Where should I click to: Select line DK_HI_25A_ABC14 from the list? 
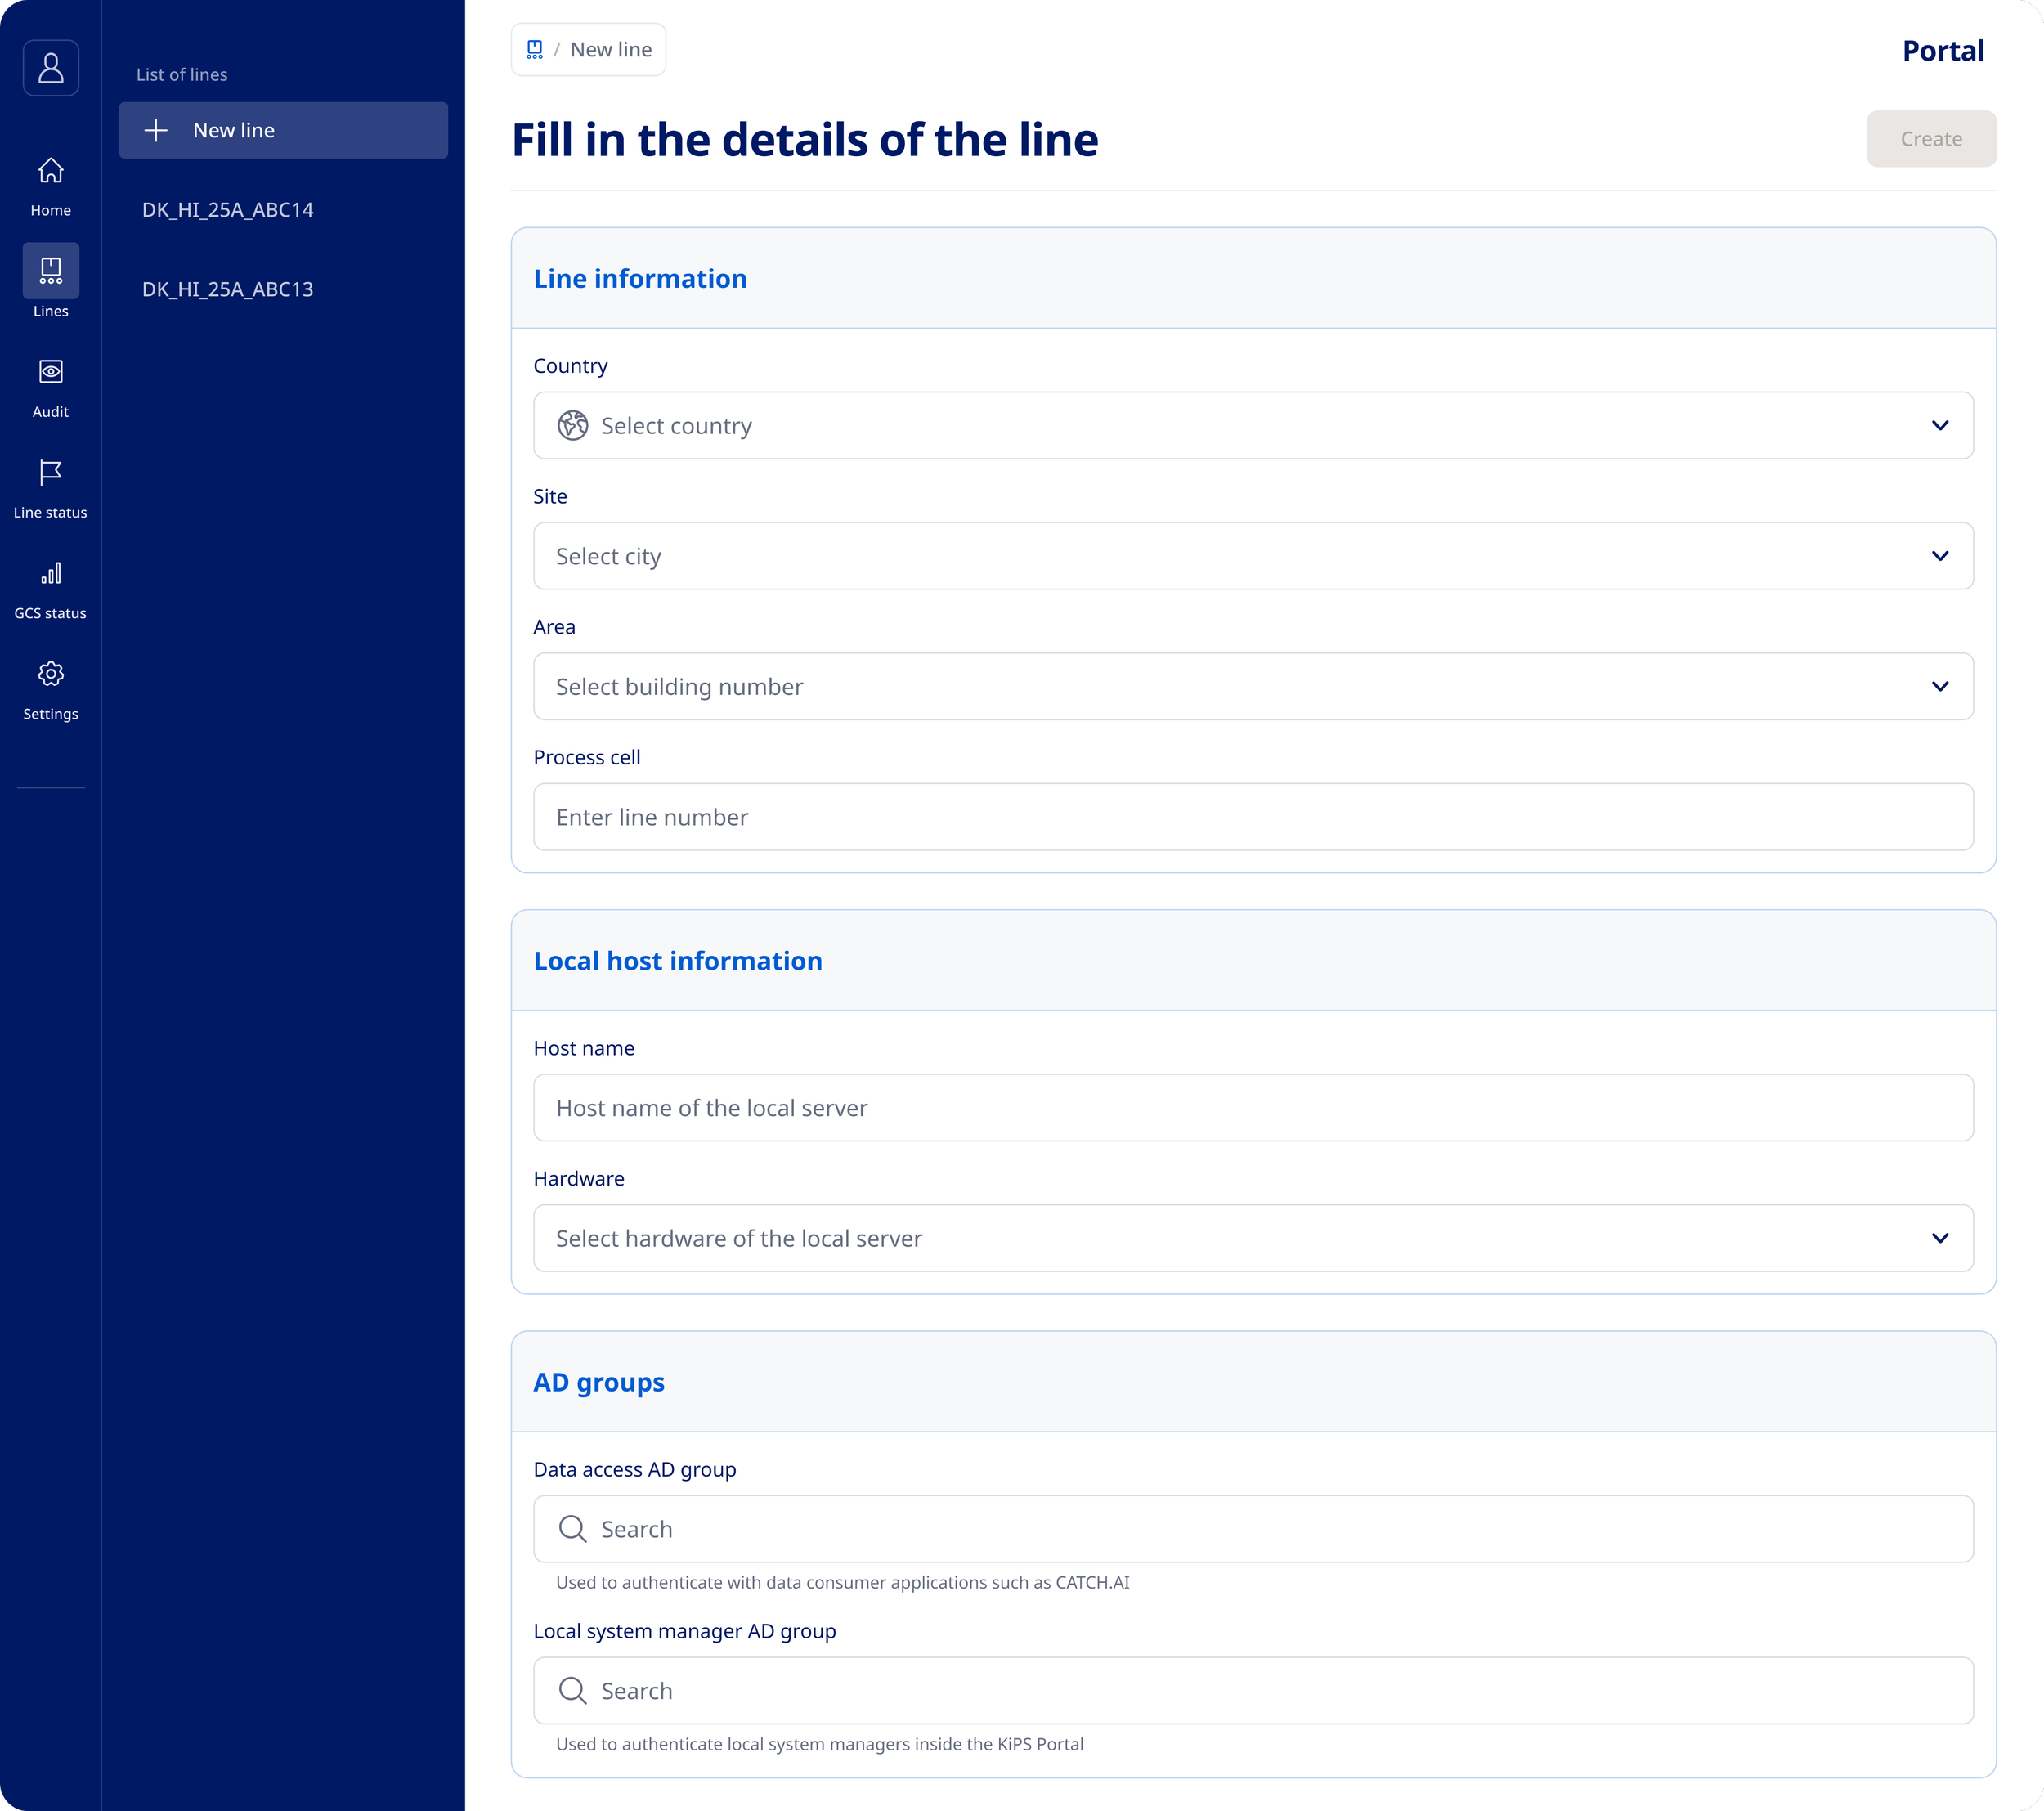228,210
